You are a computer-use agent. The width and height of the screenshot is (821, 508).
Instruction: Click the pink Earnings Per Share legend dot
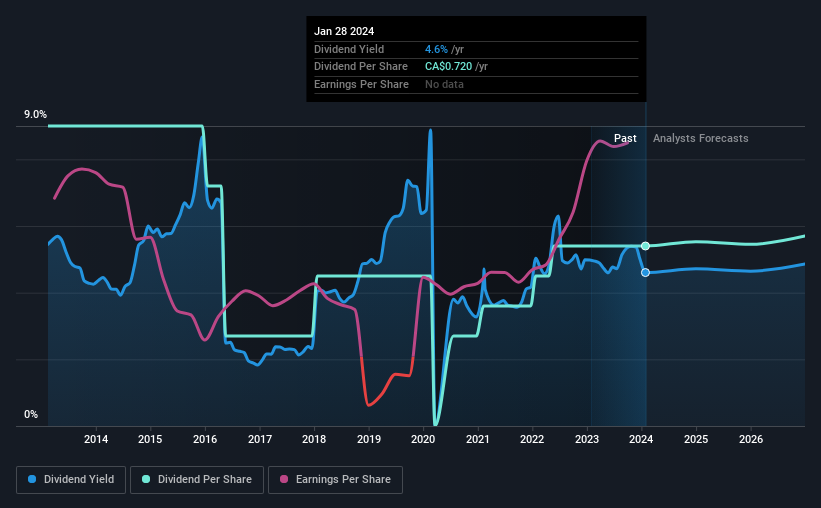pyautogui.click(x=284, y=479)
